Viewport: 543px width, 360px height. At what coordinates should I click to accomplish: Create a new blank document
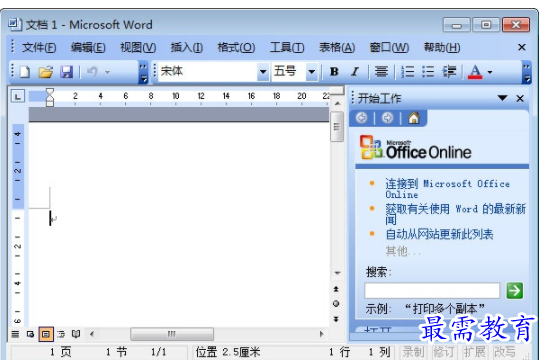(x=25, y=72)
